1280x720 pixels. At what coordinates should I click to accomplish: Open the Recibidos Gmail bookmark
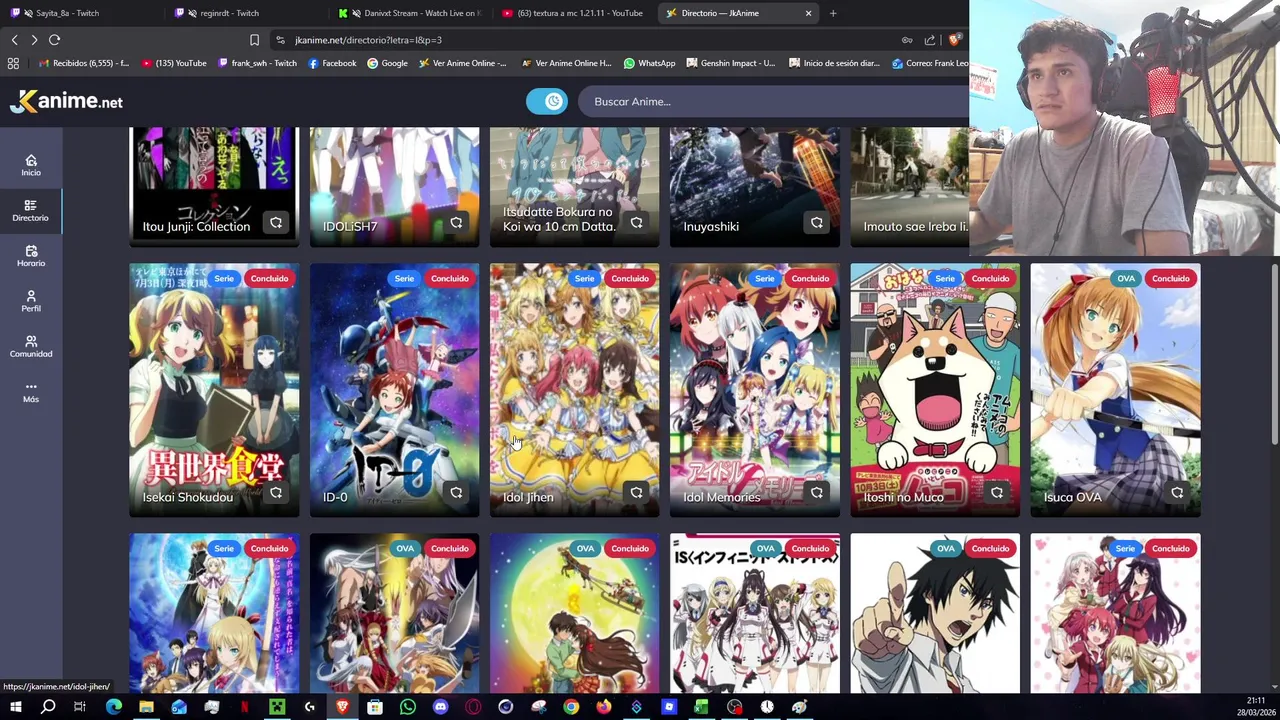[83, 63]
